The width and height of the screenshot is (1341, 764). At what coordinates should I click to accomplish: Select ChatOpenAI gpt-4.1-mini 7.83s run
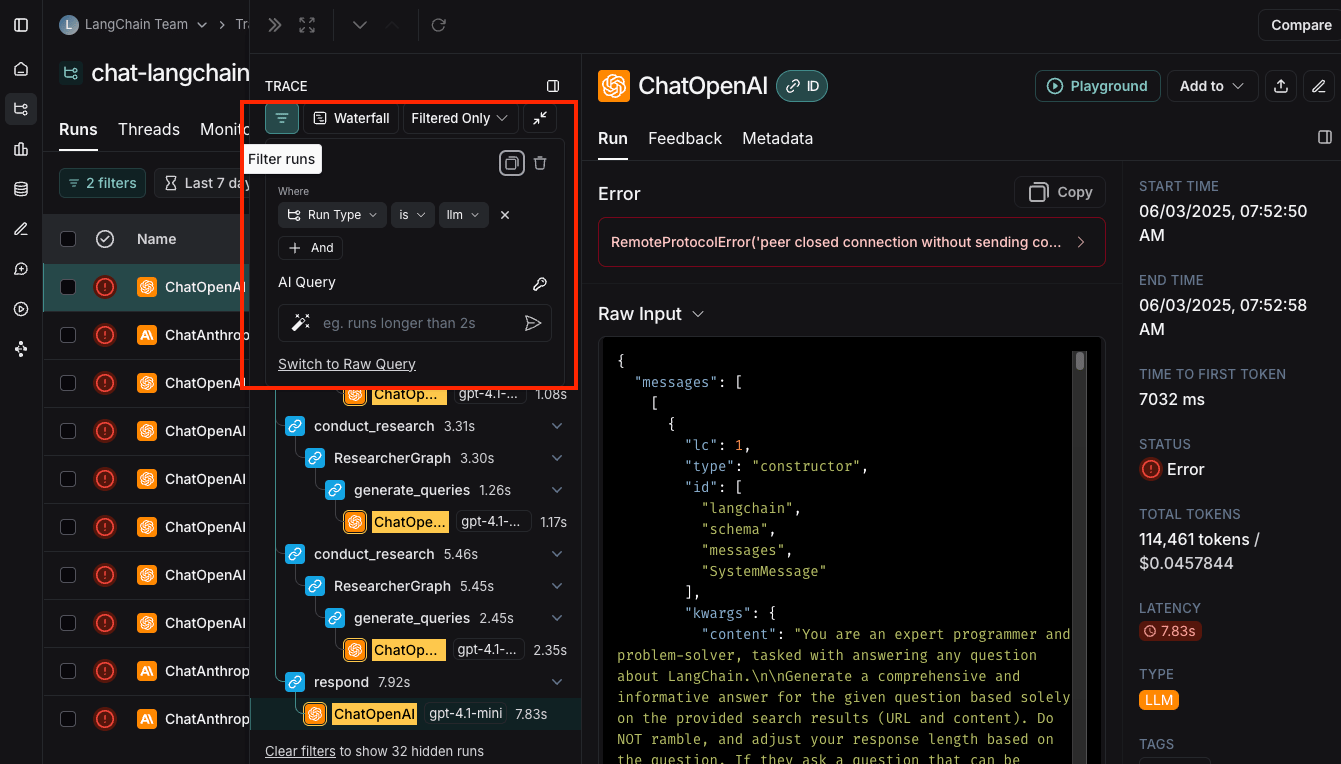(x=415, y=714)
